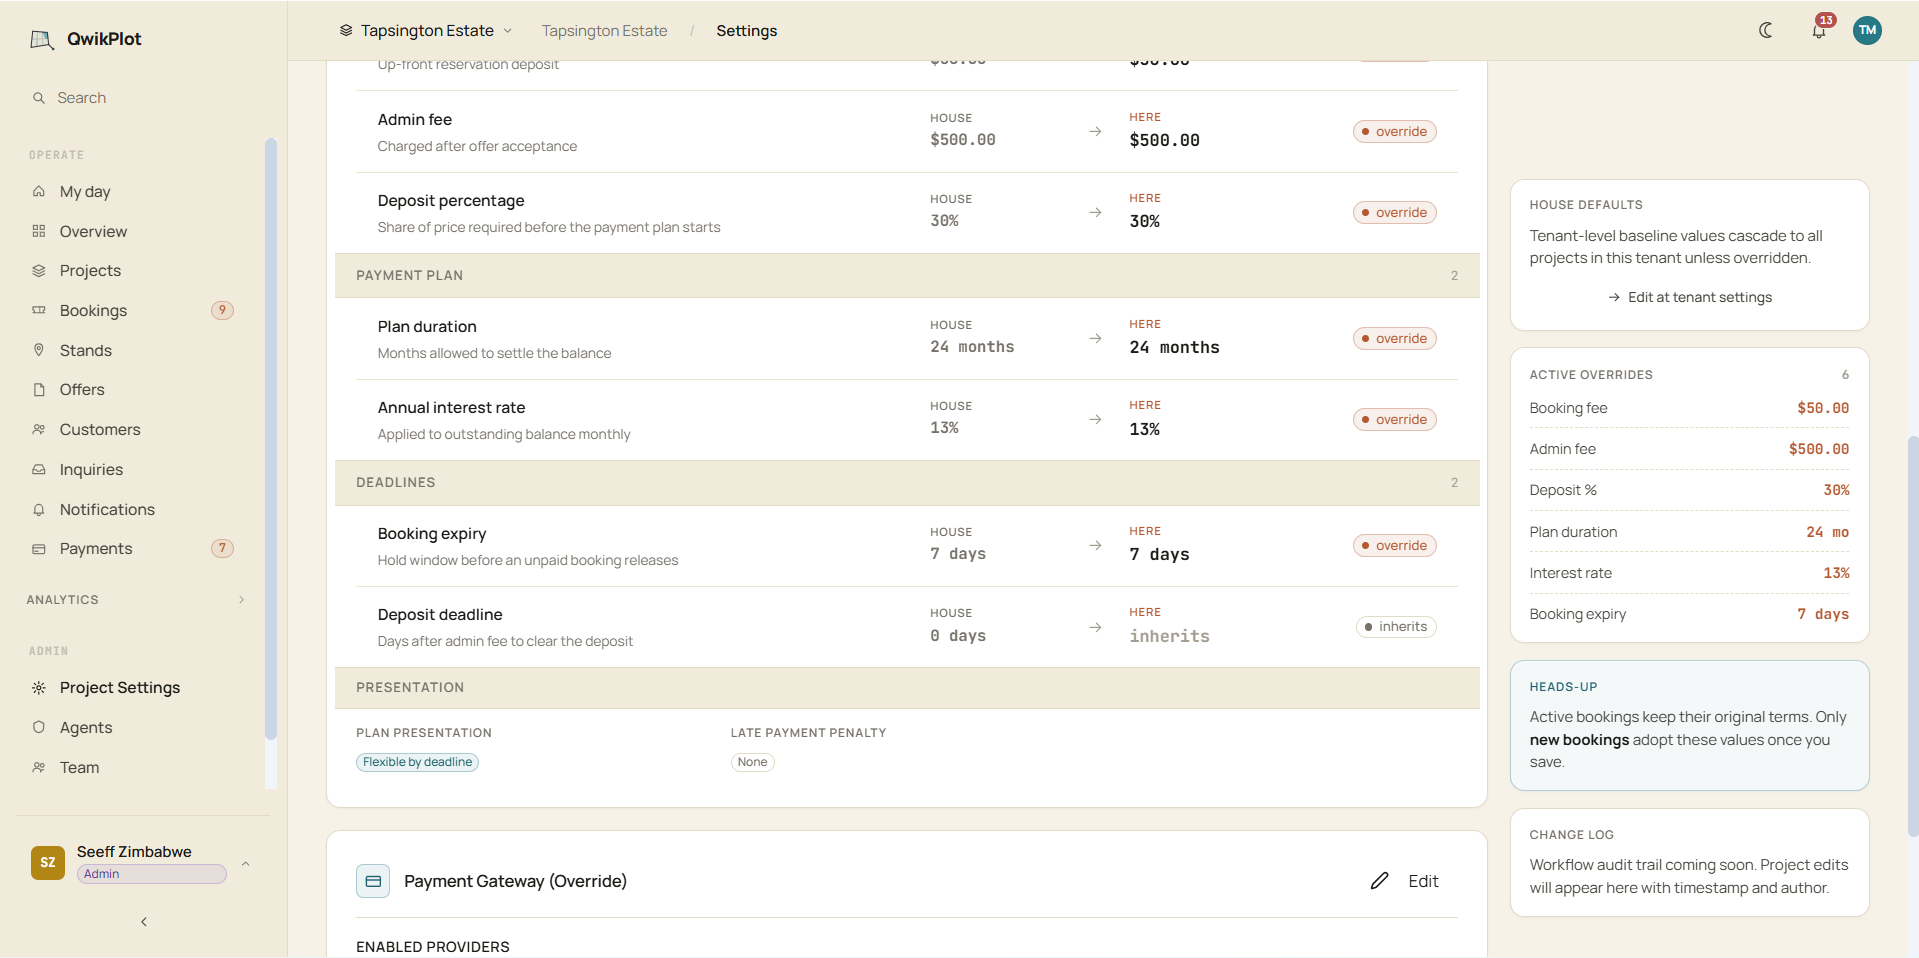Click the Agents circle icon
This screenshot has width=1919, height=958.
(39, 728)
